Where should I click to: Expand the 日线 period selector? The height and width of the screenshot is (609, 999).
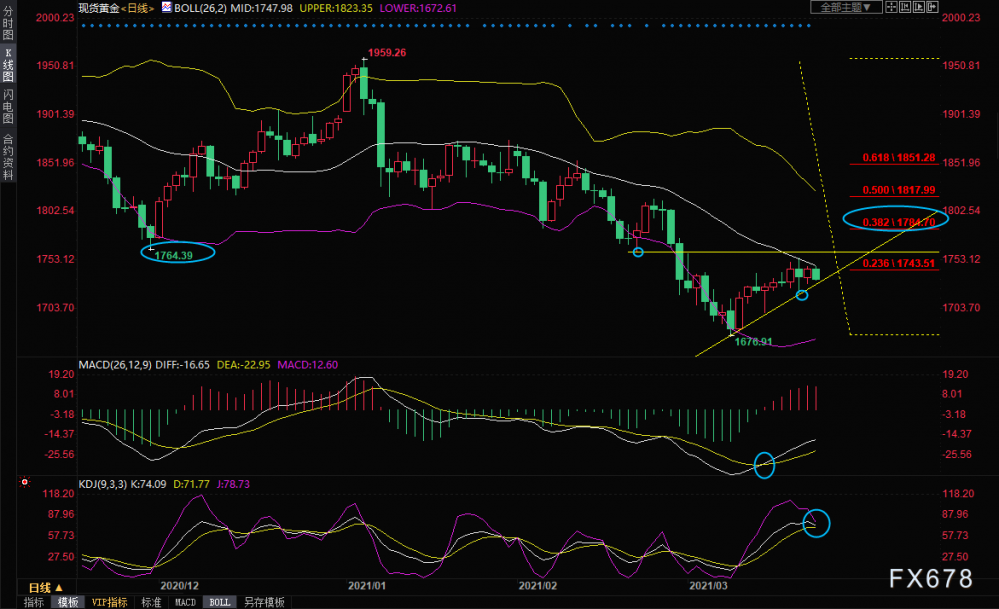[x=46, y=587]
